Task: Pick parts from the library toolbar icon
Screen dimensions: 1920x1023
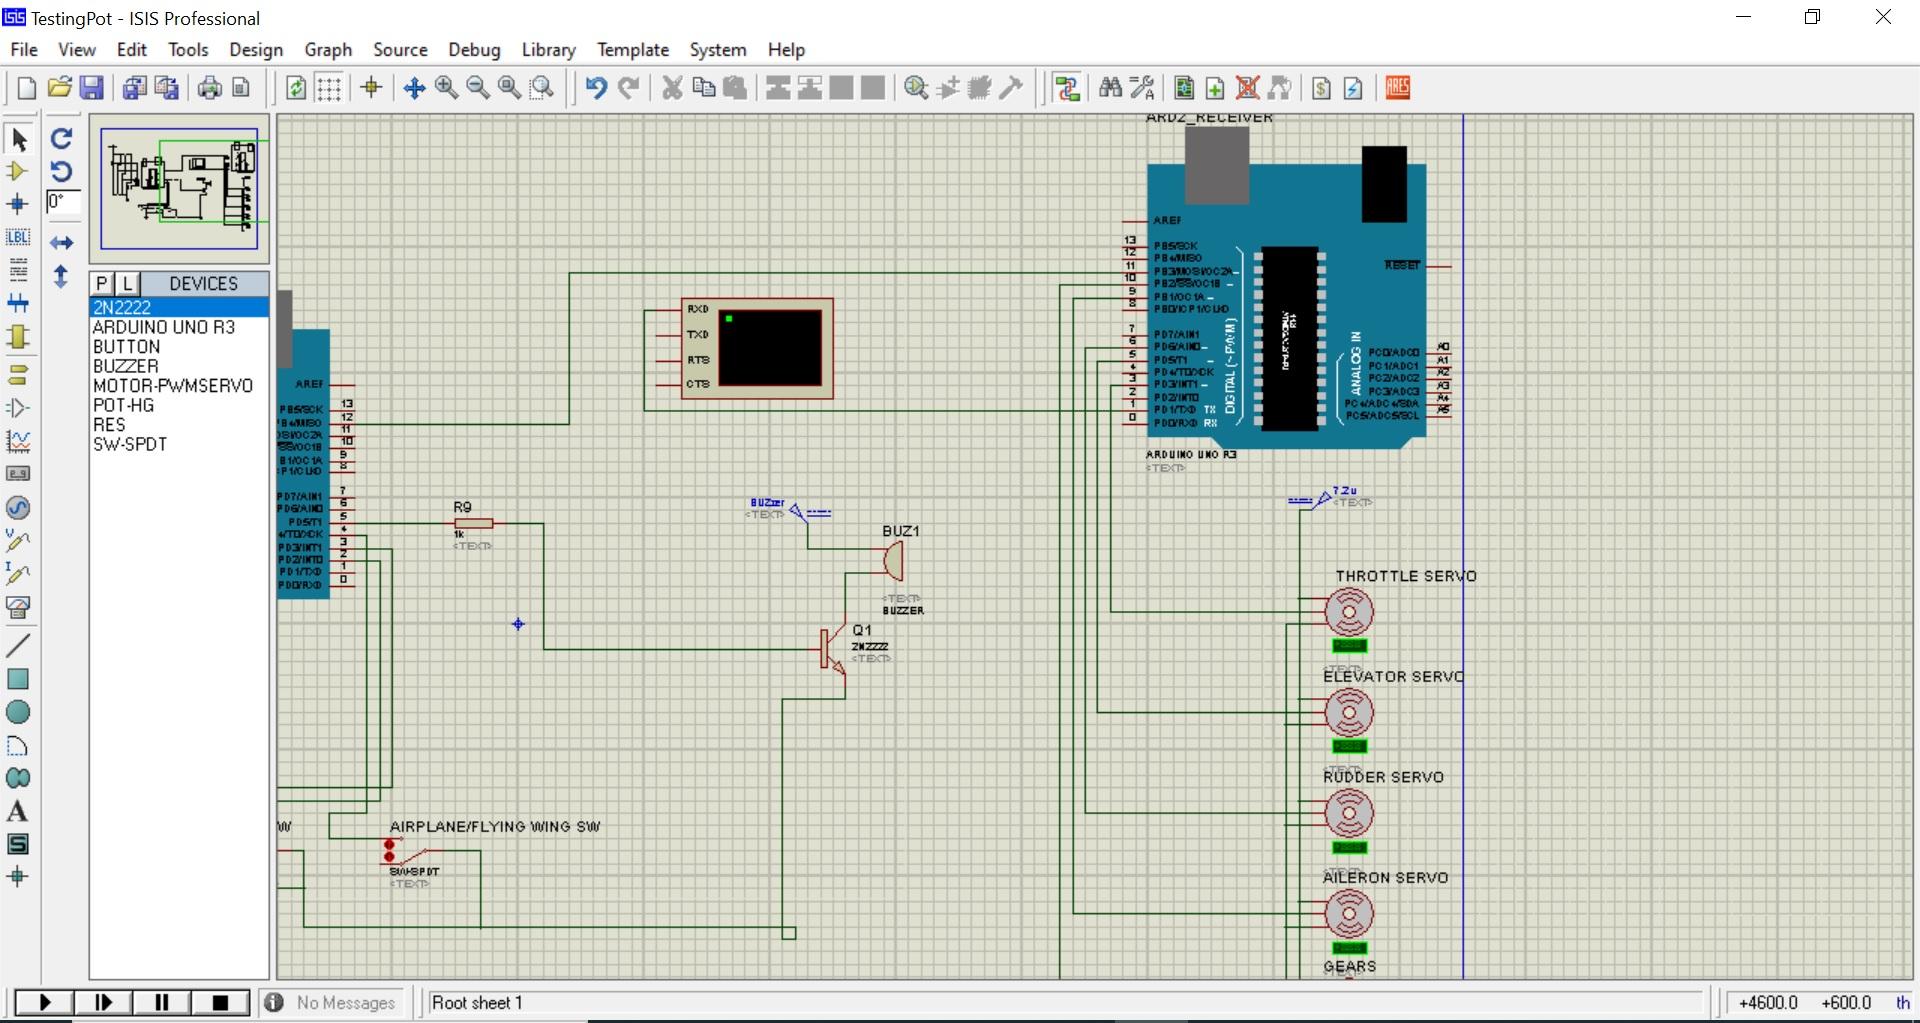Action: 916,88
